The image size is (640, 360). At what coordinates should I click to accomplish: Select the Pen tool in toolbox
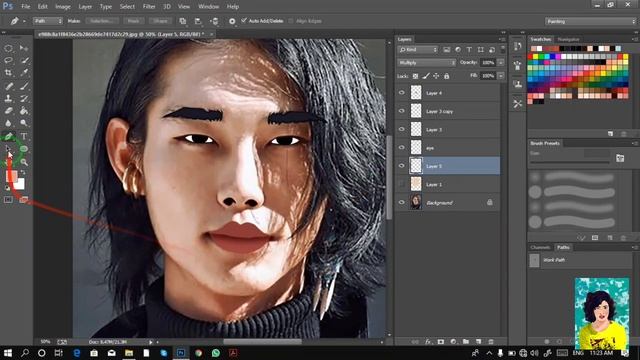8,136
